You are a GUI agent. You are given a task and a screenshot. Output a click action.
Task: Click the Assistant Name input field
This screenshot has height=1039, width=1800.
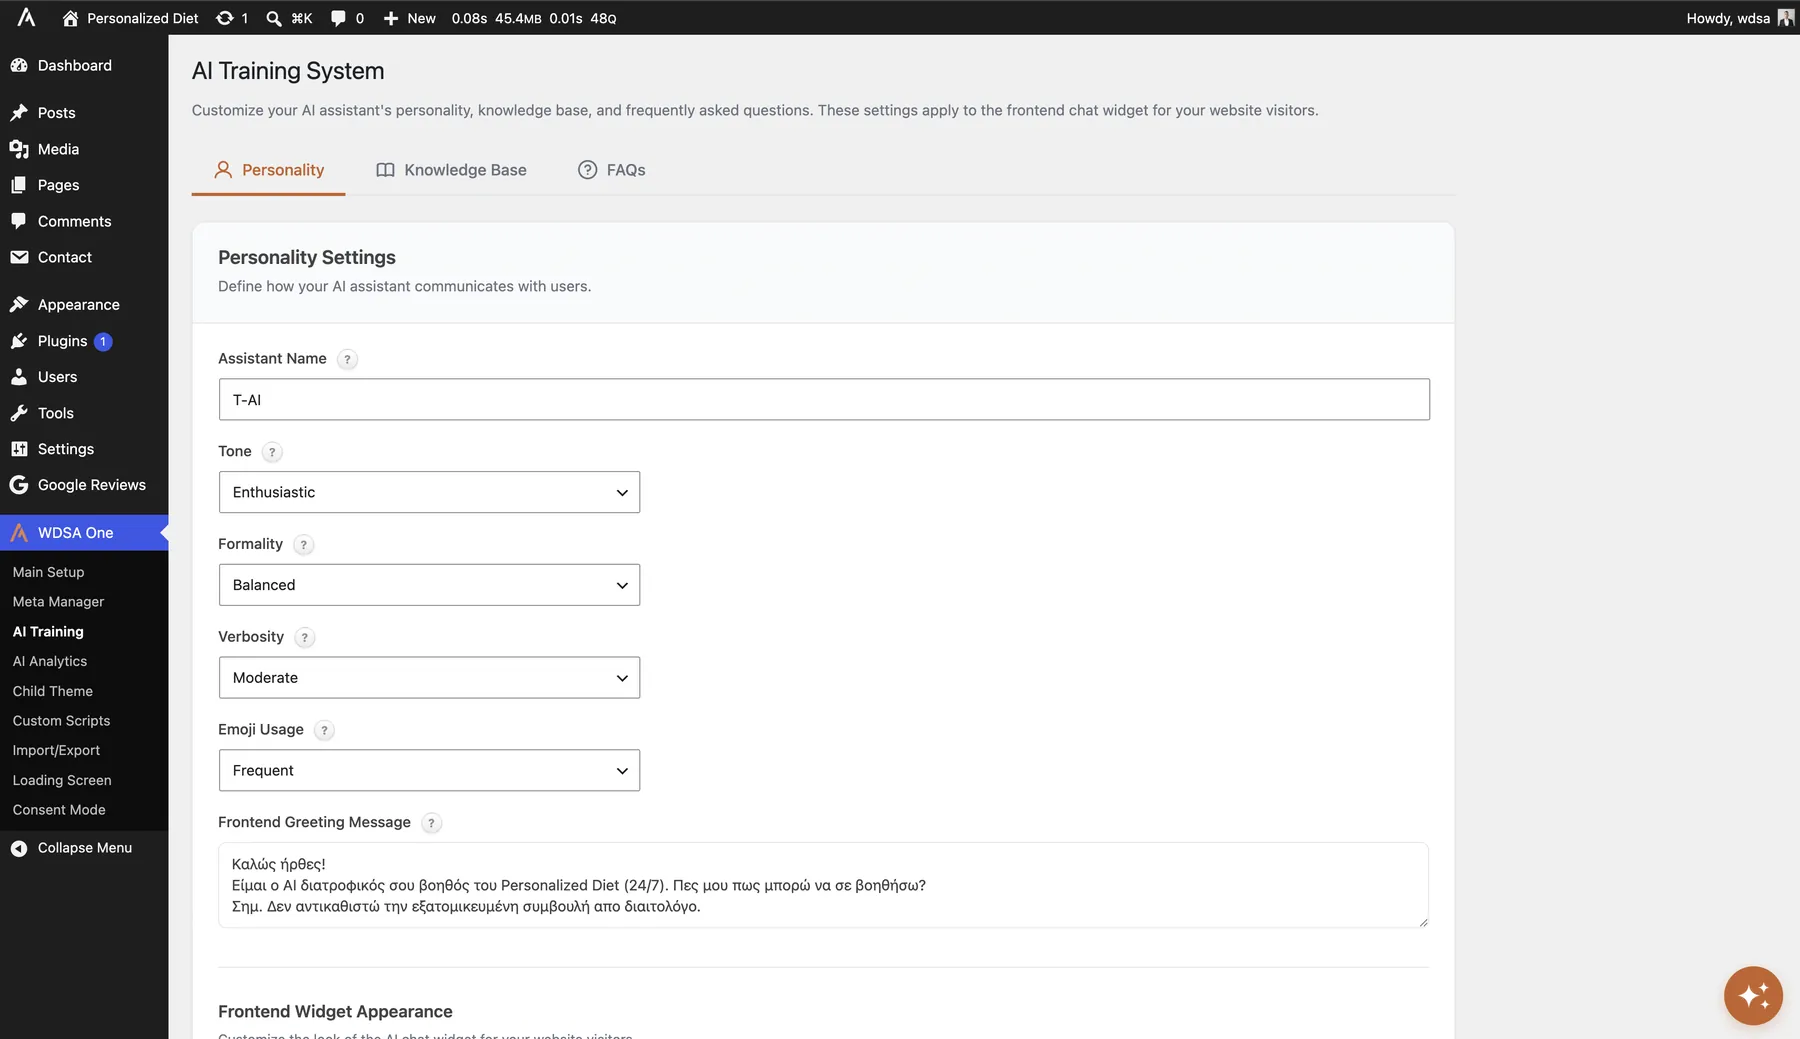[x=824, y=400]
